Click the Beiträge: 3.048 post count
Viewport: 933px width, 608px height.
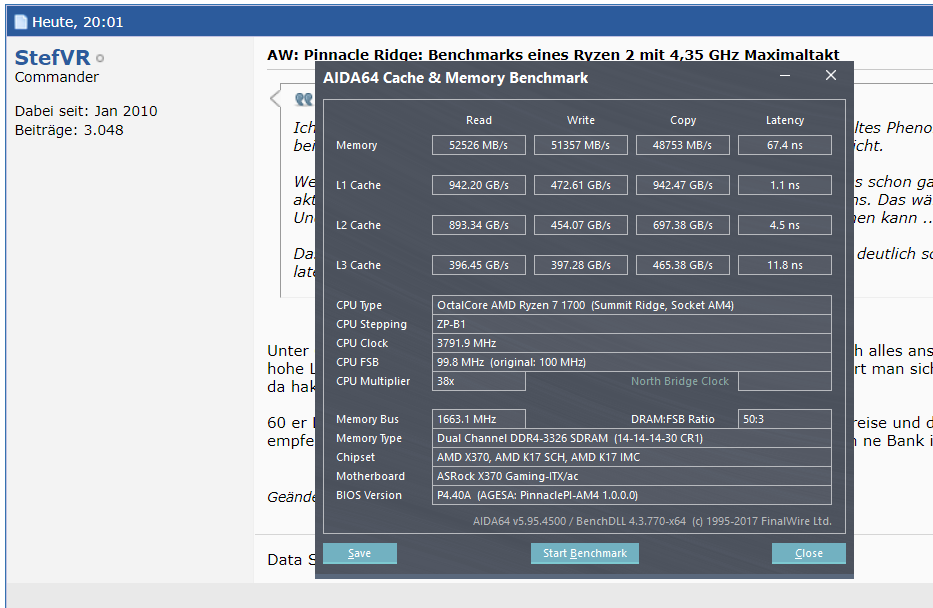[x=69, y=130]
